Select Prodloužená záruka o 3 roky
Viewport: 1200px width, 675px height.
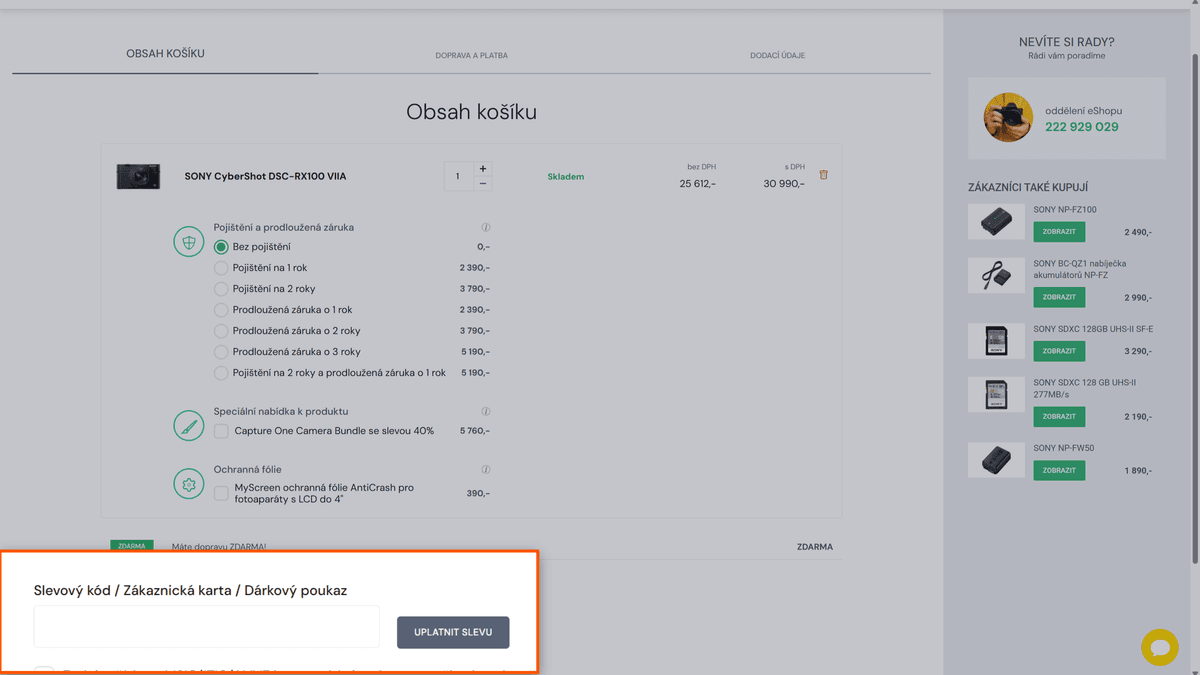point(221,352)
